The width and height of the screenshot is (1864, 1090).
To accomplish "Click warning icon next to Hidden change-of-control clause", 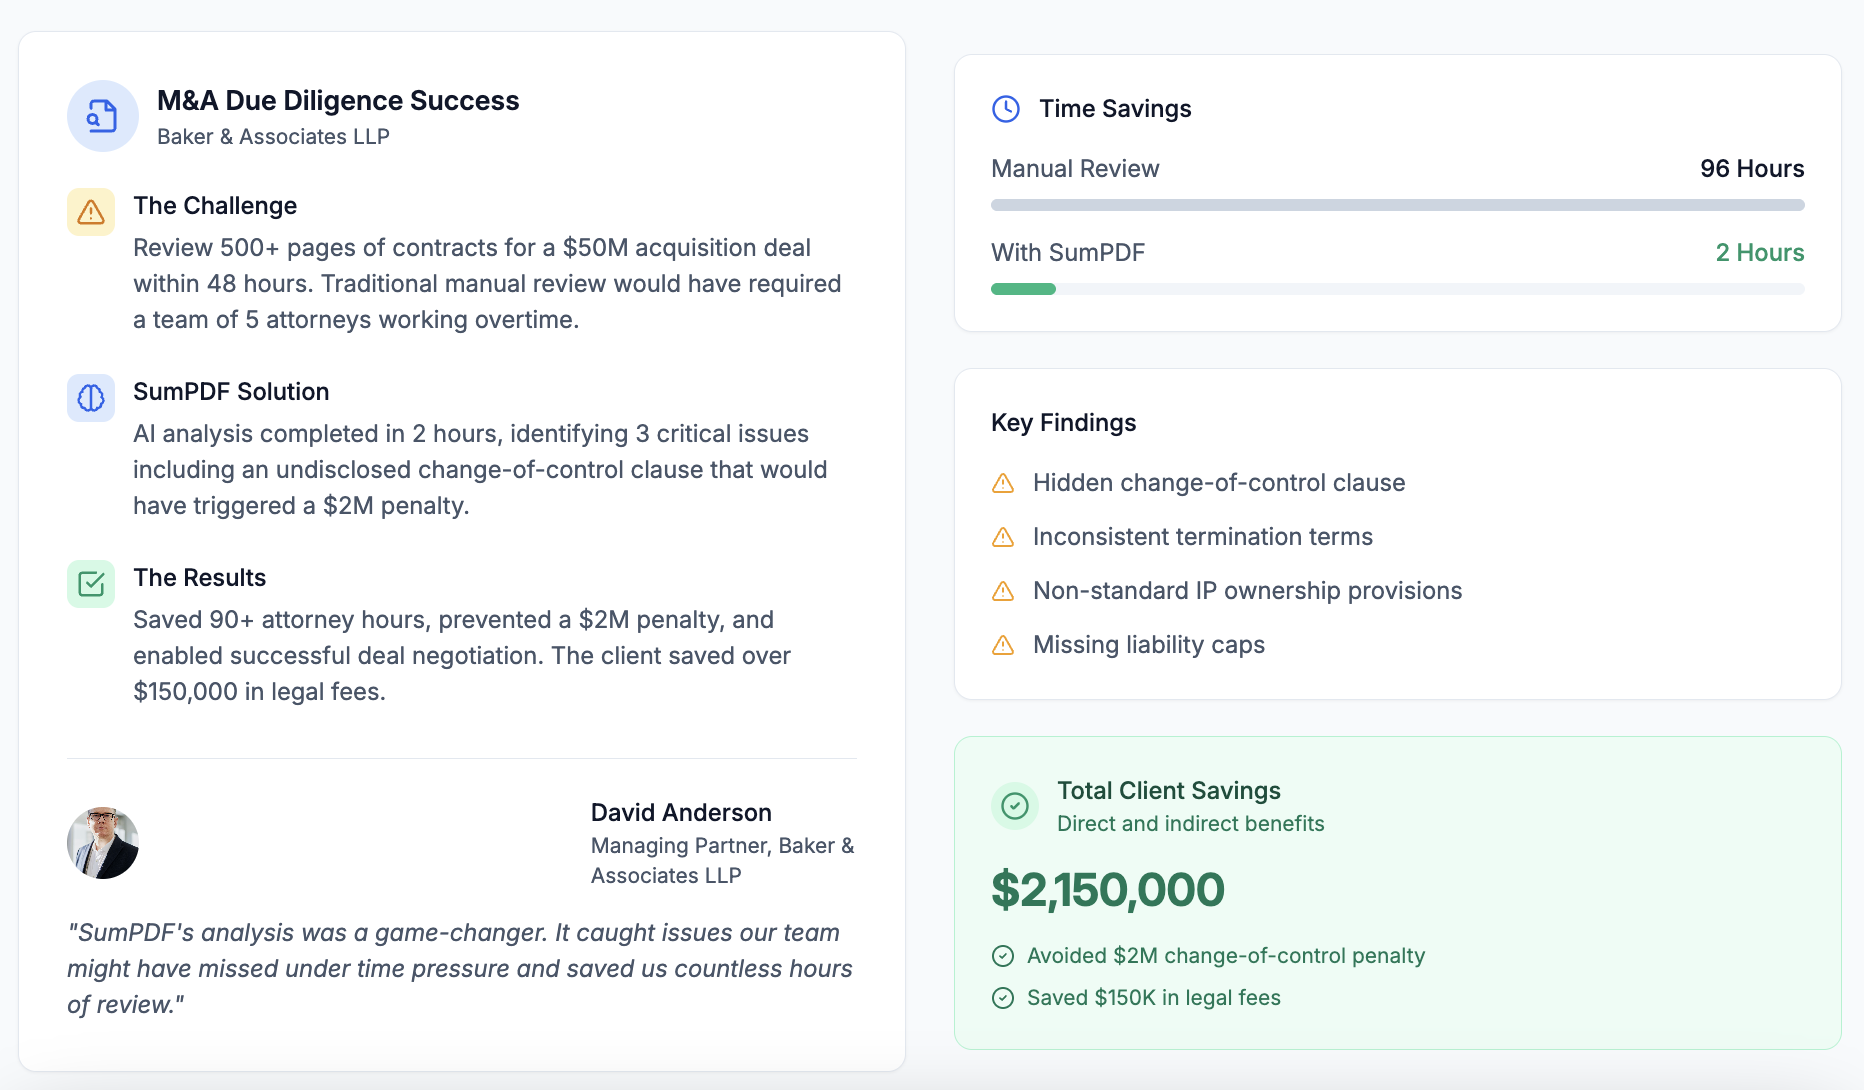I will pos(1003,483).
